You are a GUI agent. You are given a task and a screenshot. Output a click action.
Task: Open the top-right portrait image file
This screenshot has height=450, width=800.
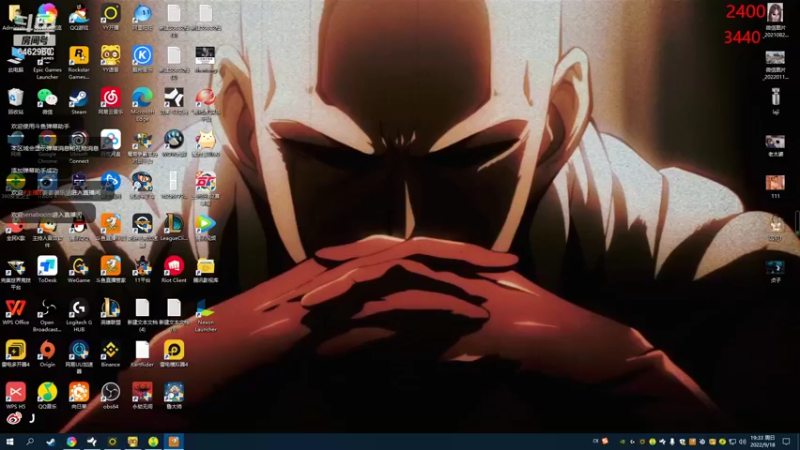coord(775,20)
